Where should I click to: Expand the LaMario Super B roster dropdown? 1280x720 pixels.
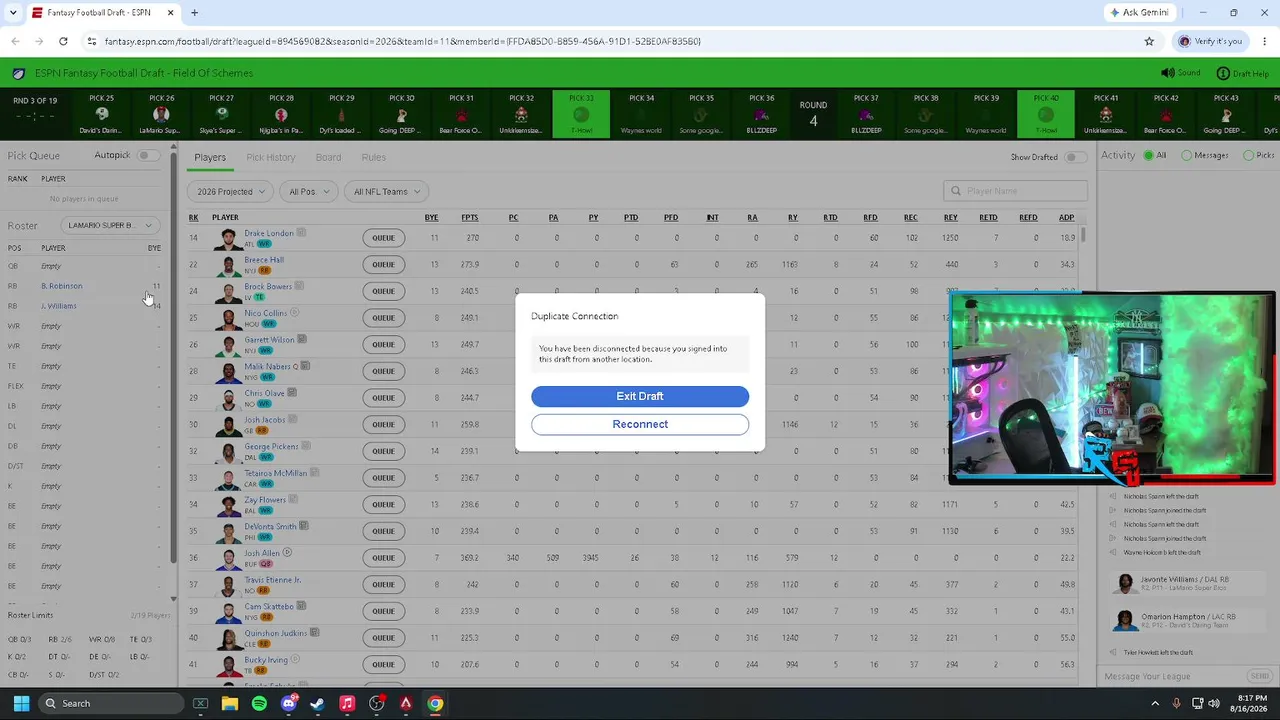(109, 225)
